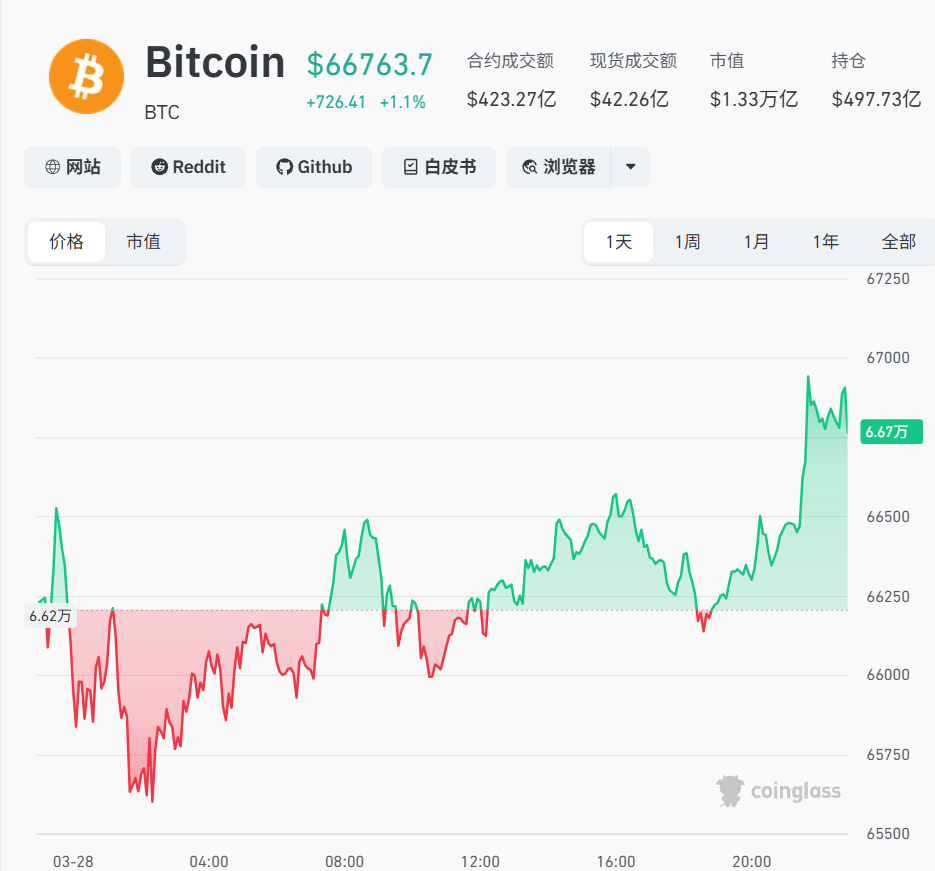Switch the chart to 市值 market cap view
This screenshot has width=935, height=871.
pyautogui.click(x=143, y=242)
